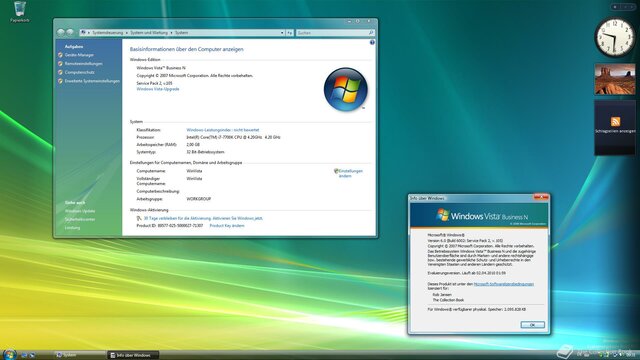Click the Windows logo orb in System window

point(346,89)
